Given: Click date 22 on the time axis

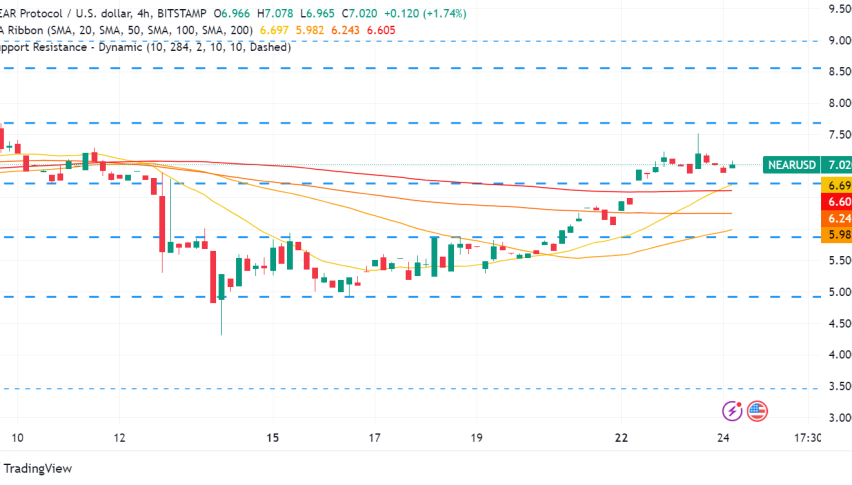Looking at the screenshot, I should [621, 438].
